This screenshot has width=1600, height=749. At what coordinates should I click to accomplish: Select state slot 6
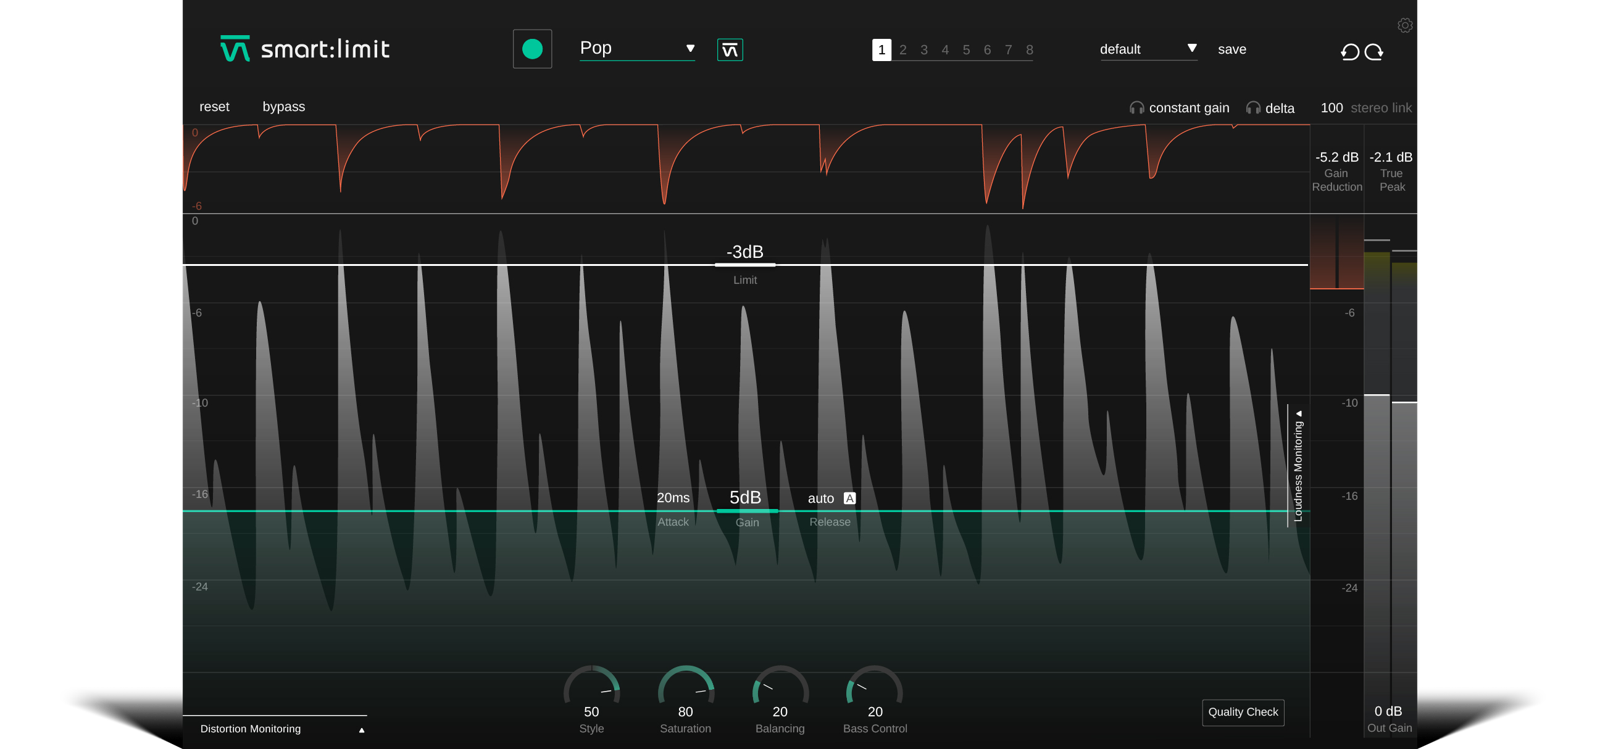(x=987, y=50)
